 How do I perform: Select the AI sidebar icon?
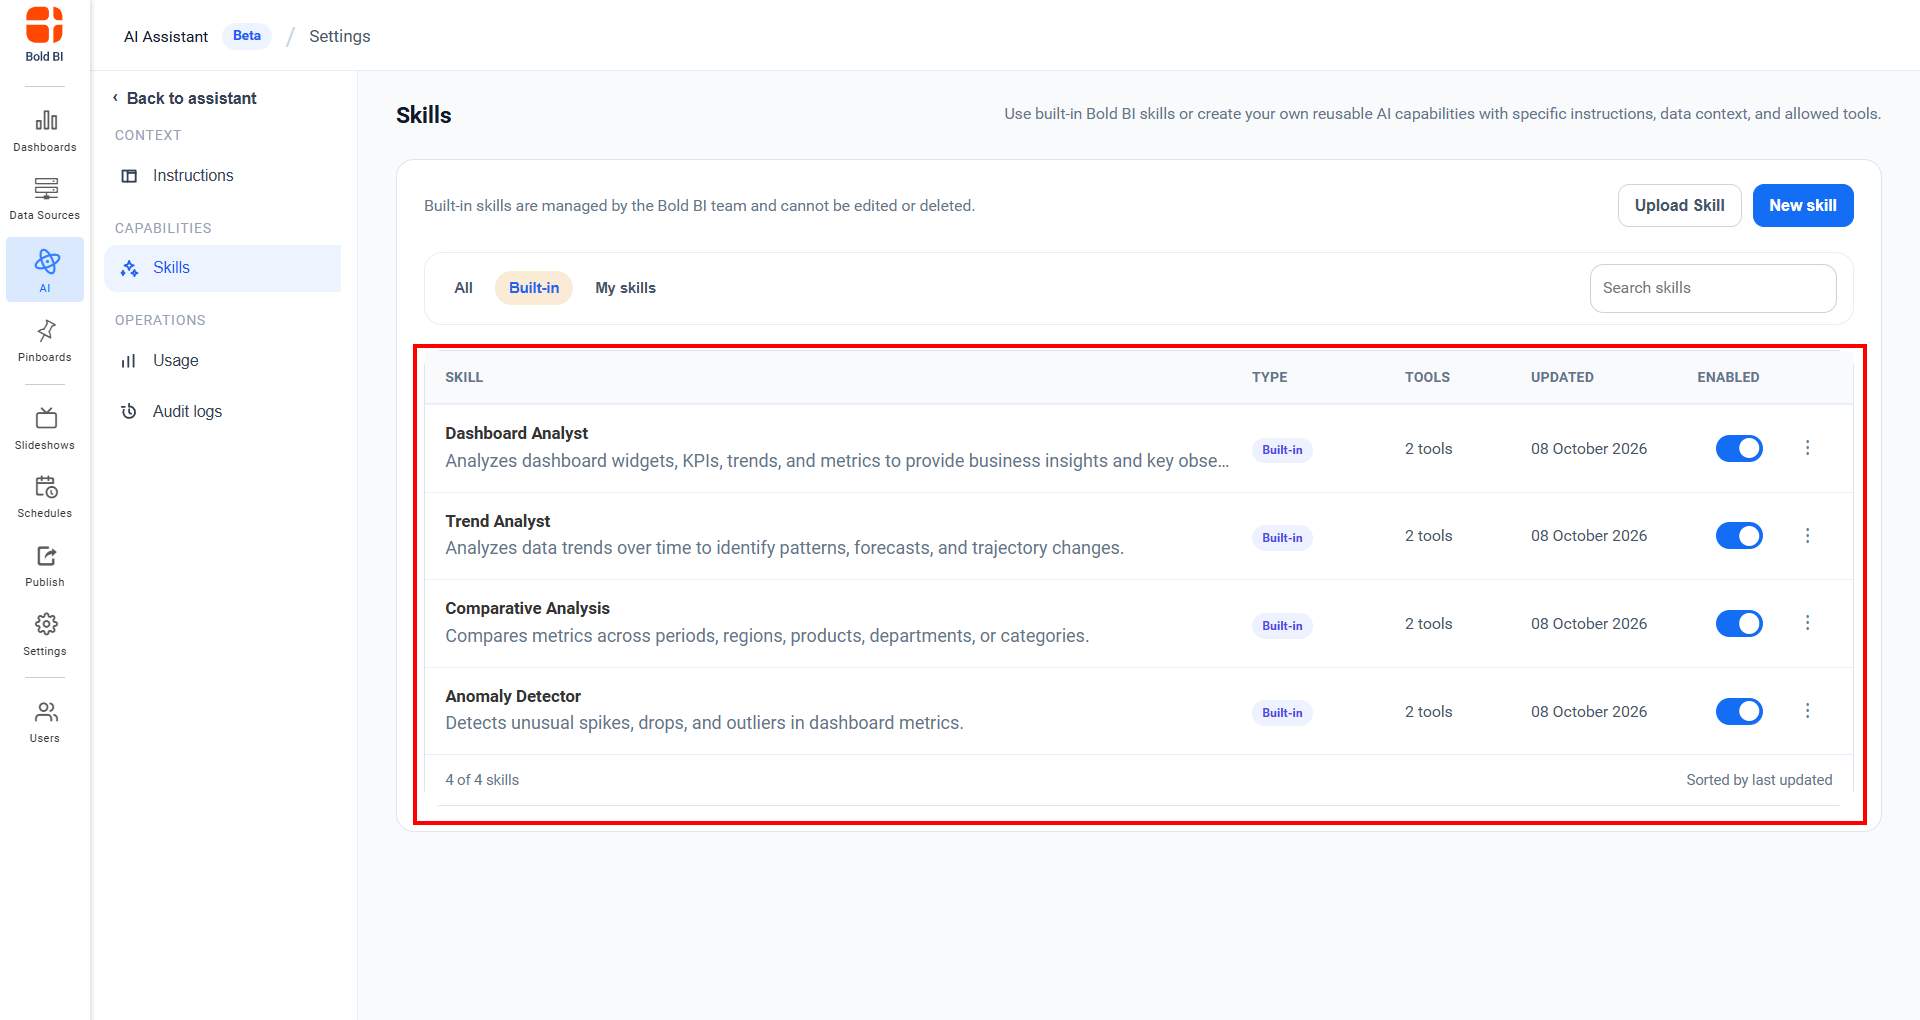(45, 269)
